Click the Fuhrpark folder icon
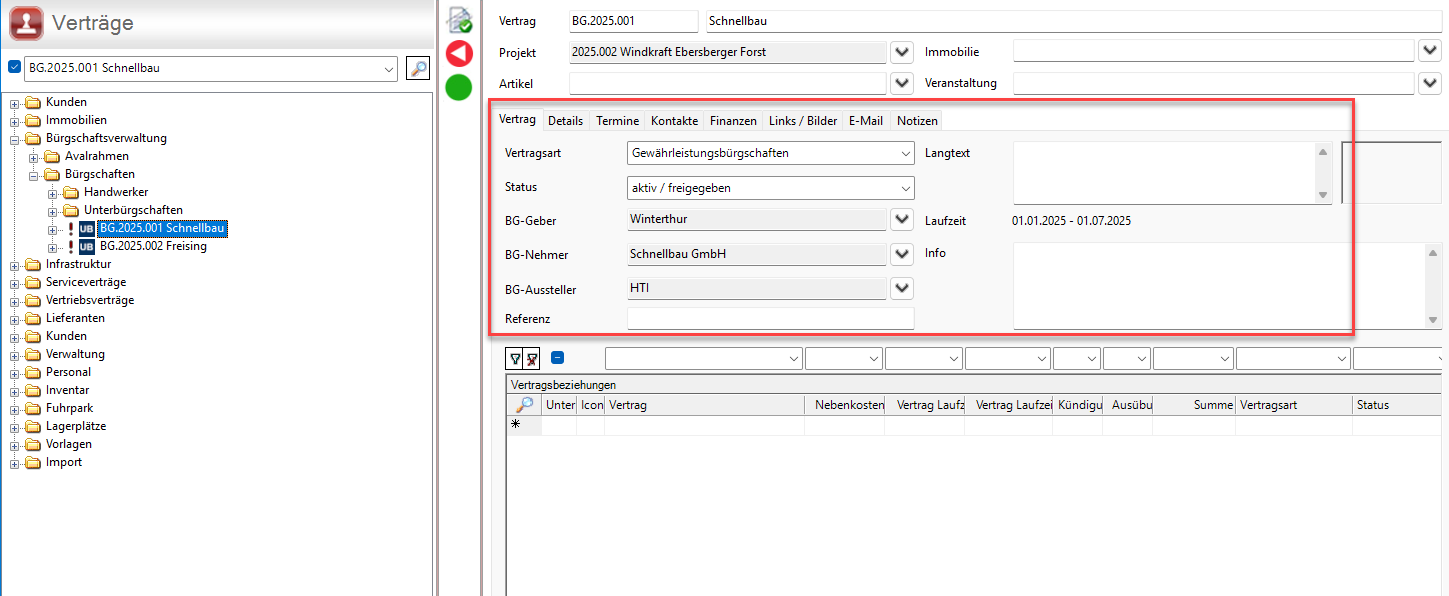This screenshot has height=596, width=1449. click(33, 409)
